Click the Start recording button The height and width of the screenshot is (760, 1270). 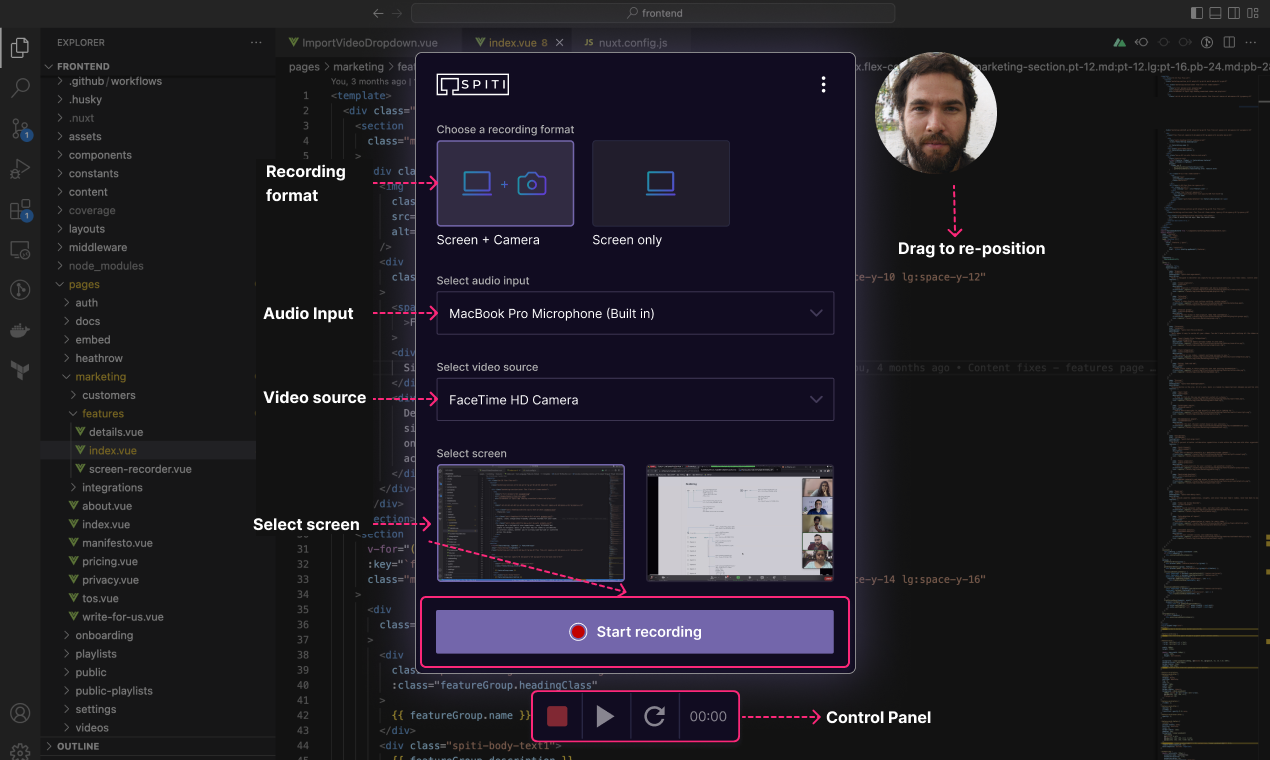pos(635,632)
